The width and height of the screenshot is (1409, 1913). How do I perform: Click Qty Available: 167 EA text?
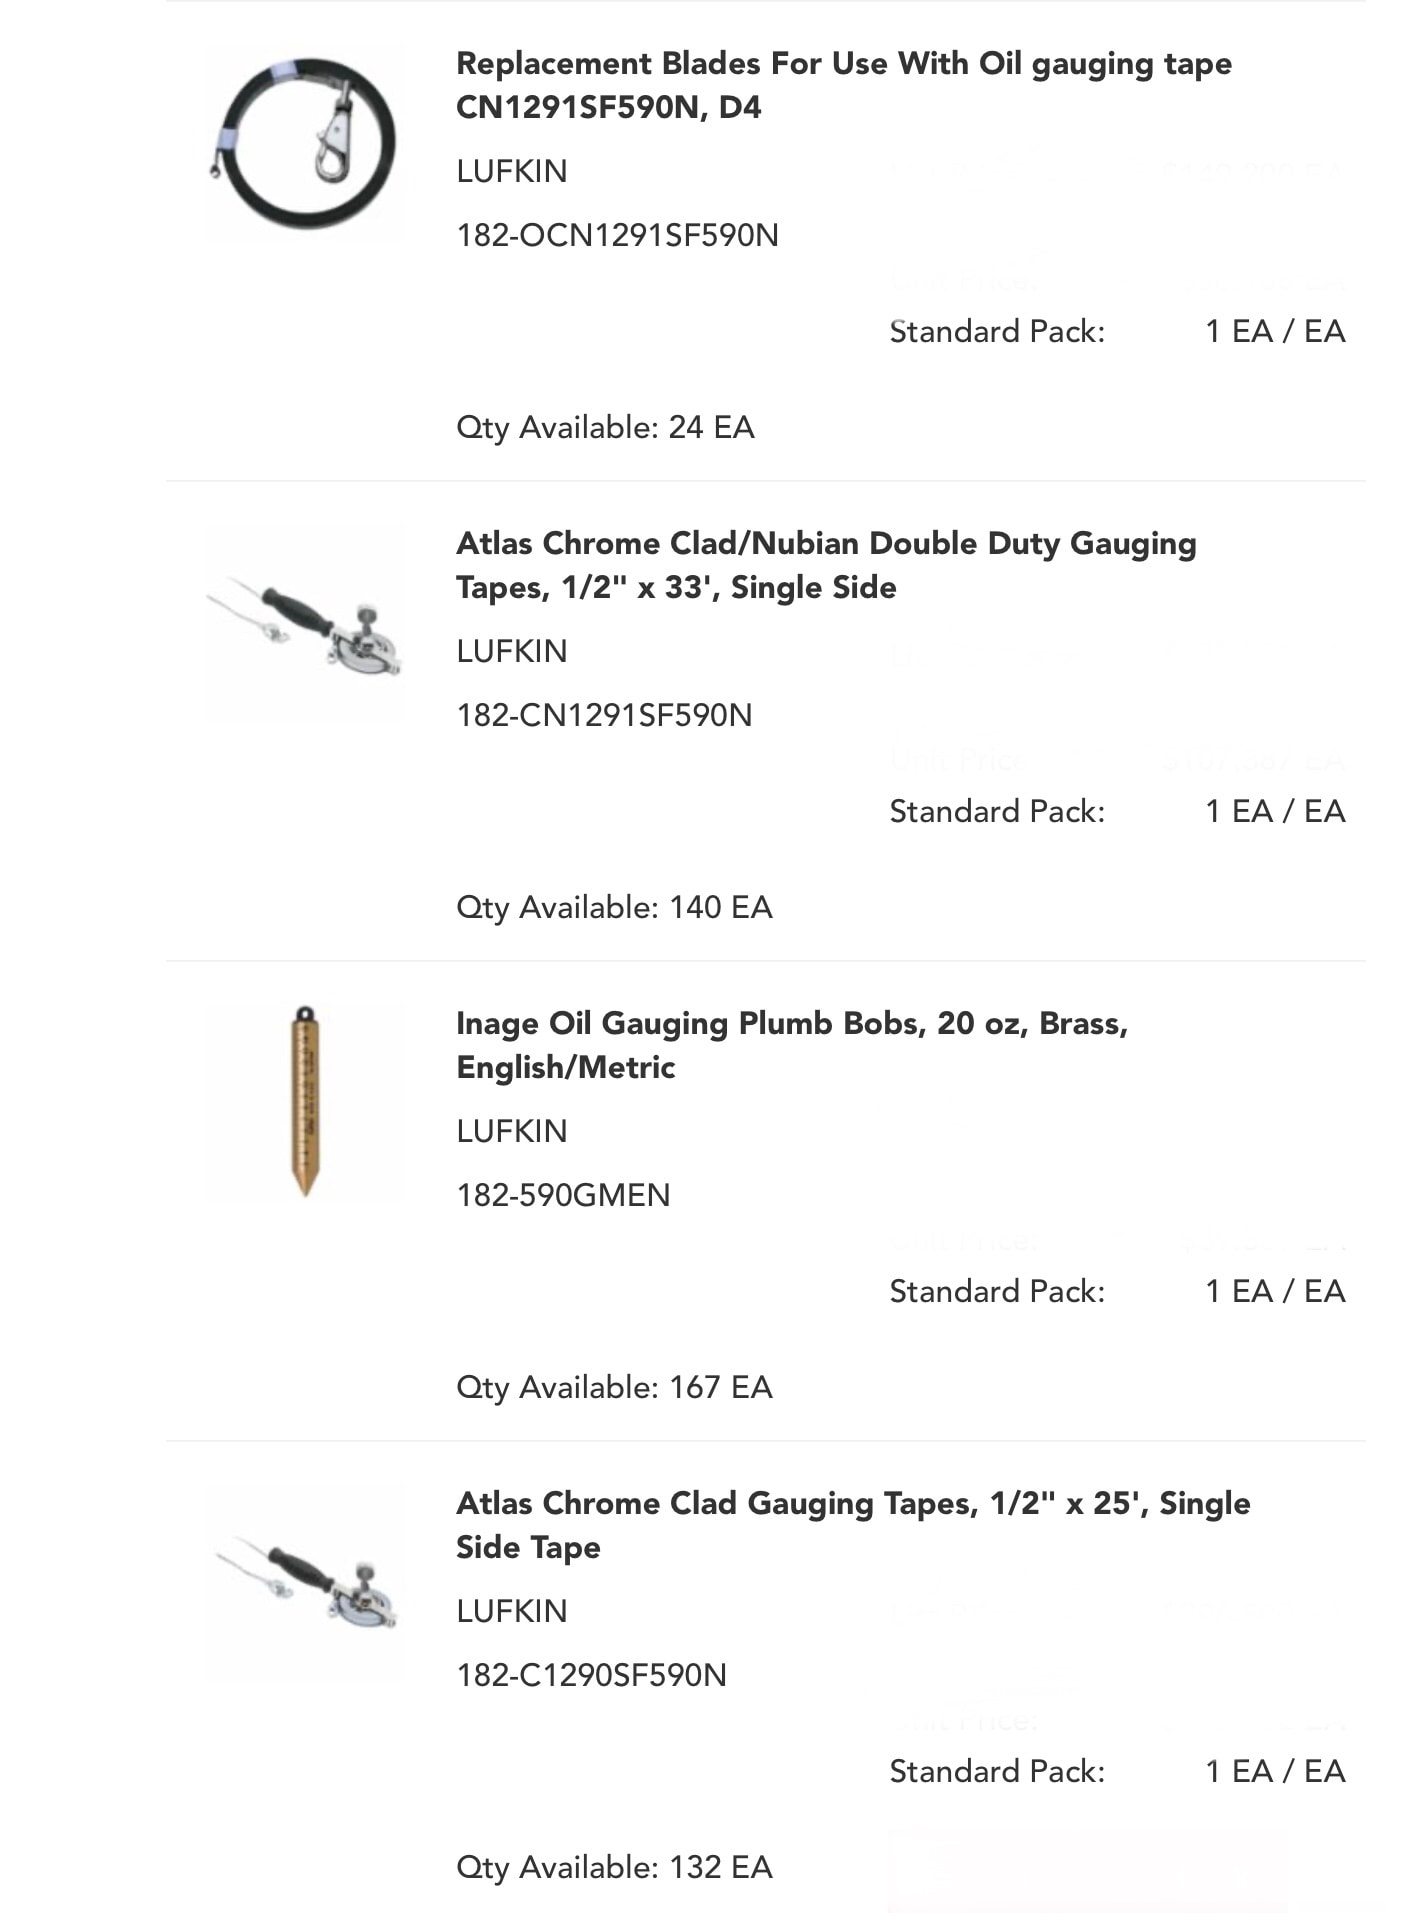pyautogui.click(x=614, y=1388)
